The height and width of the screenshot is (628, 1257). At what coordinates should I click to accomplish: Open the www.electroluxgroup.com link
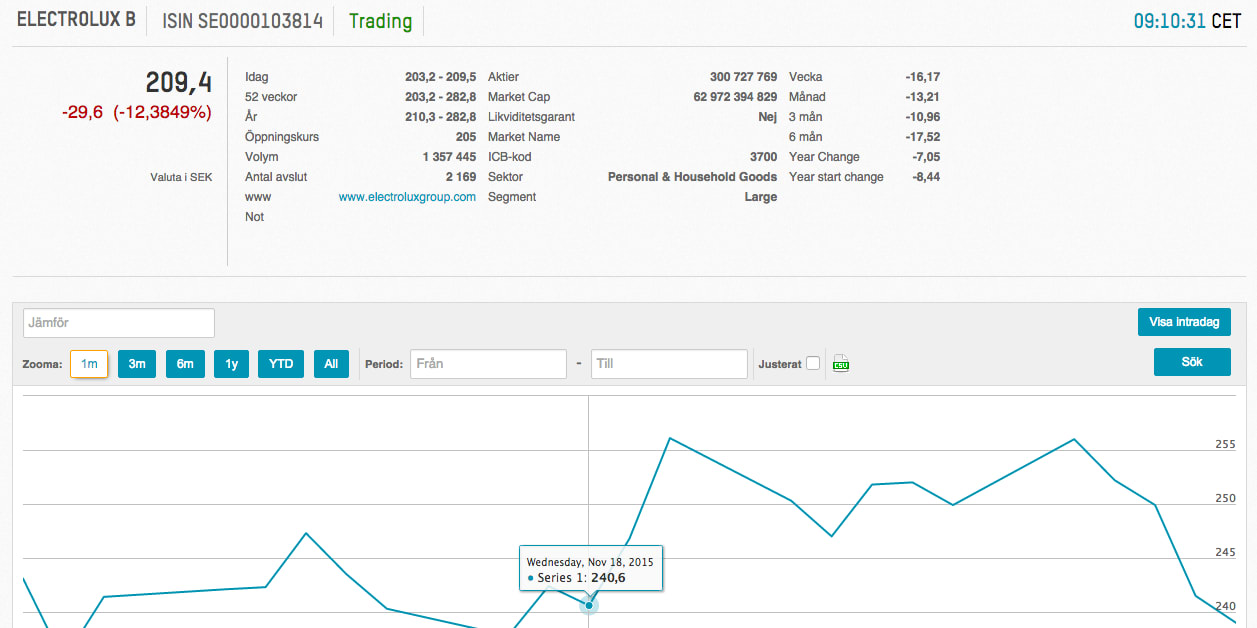tap(407, 197)
